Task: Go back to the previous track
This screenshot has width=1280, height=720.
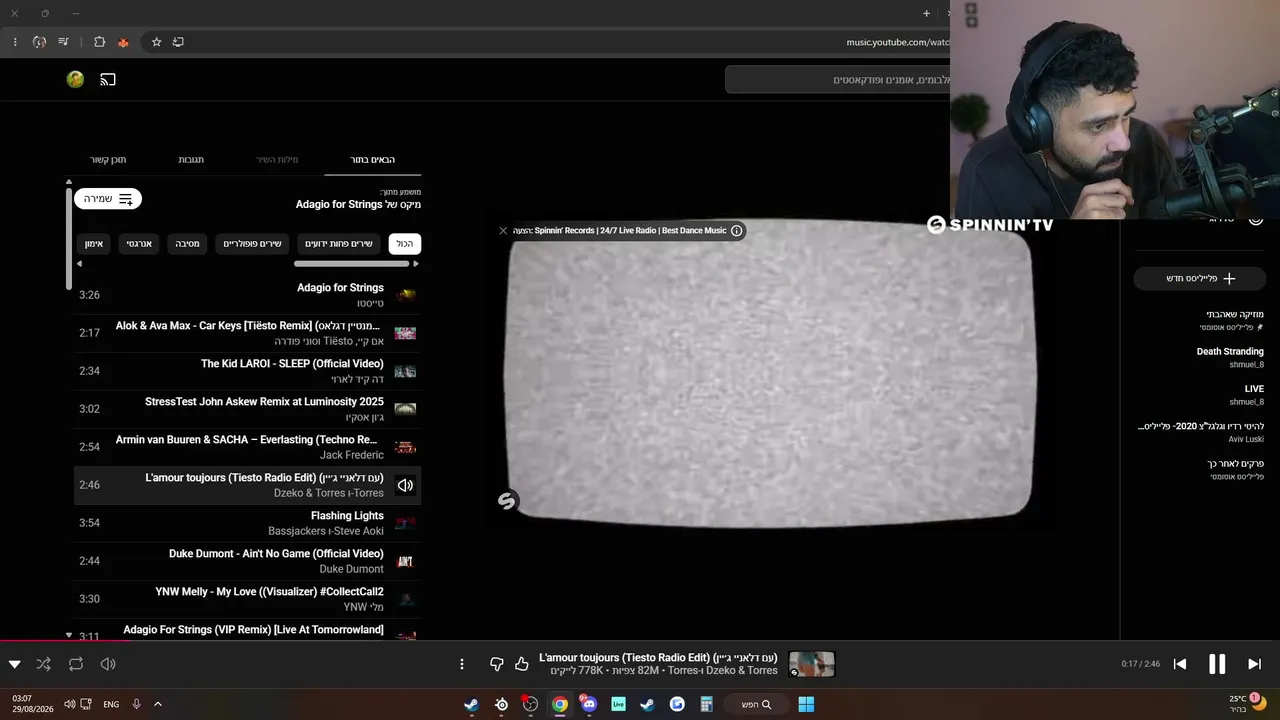Action: click(1180, 664)
